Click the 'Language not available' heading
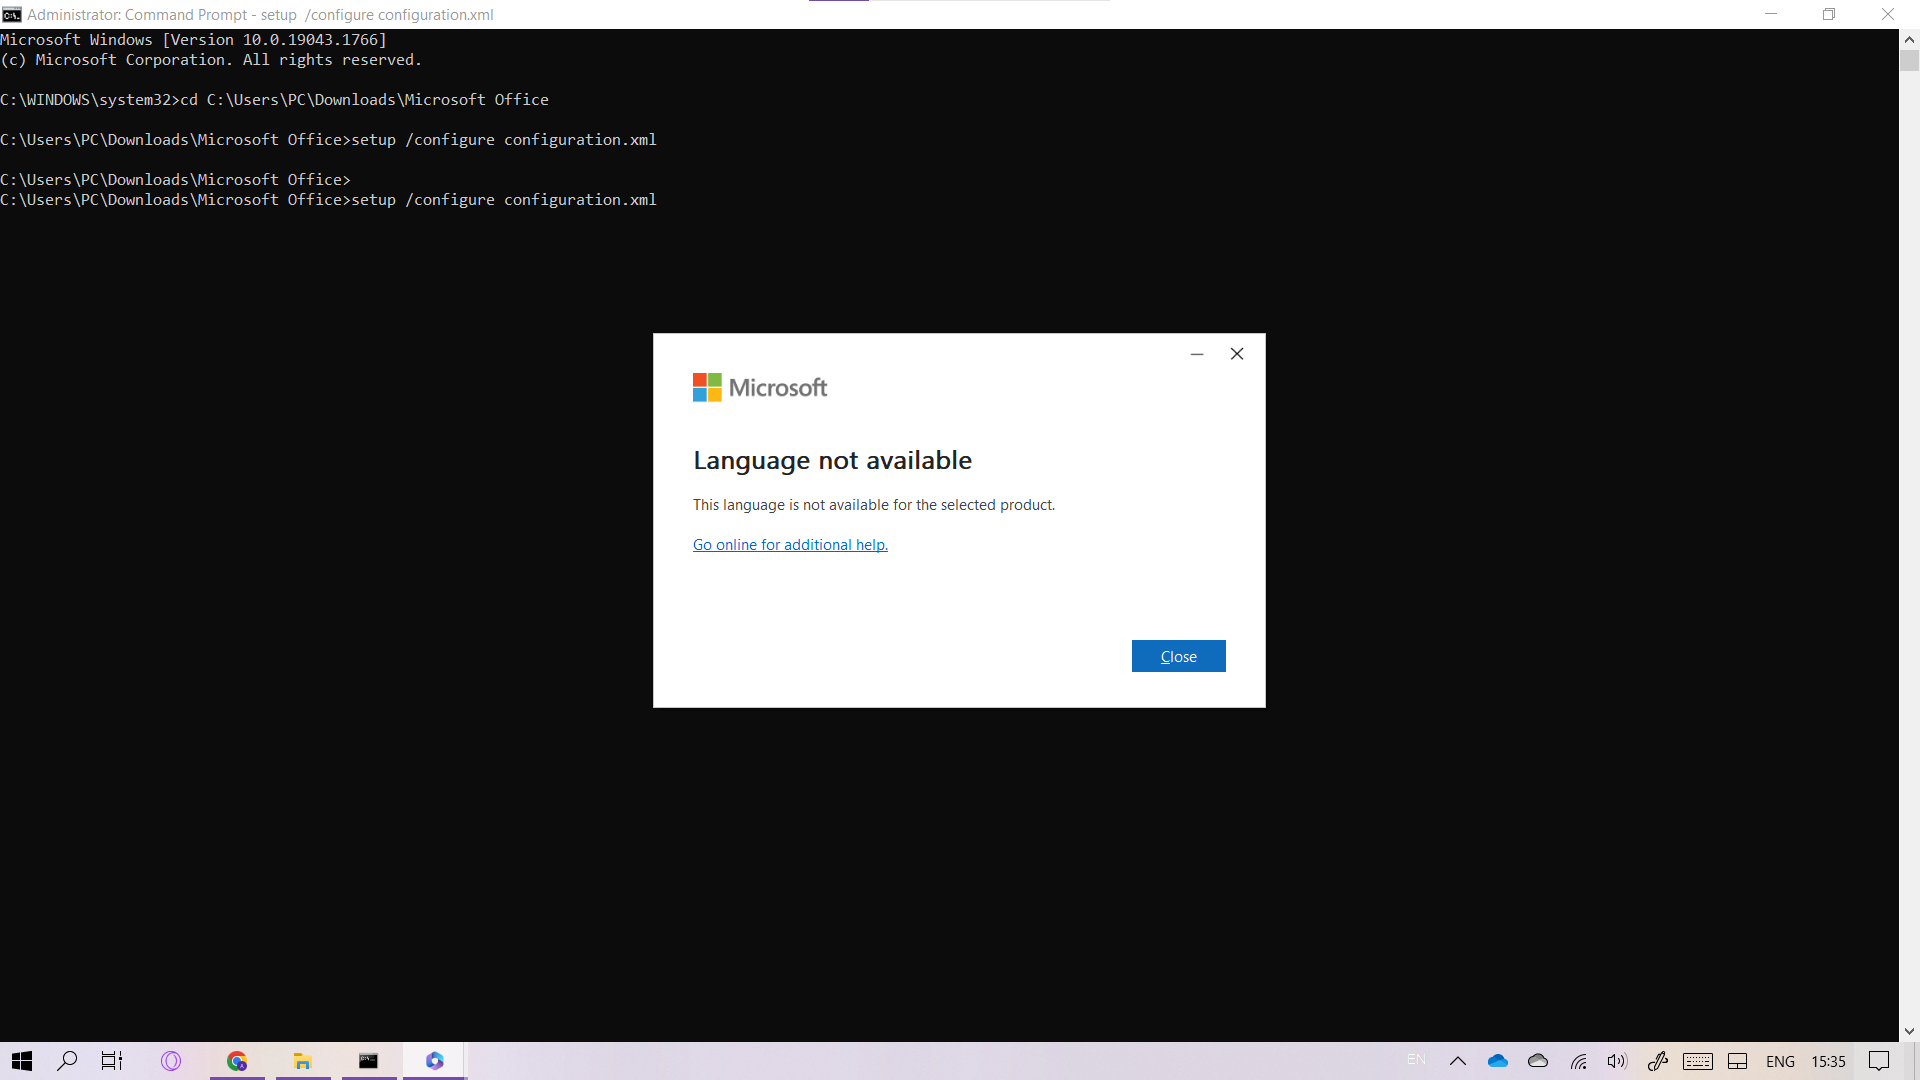This screenshot has width=1920, height=1080. (832, 460)
